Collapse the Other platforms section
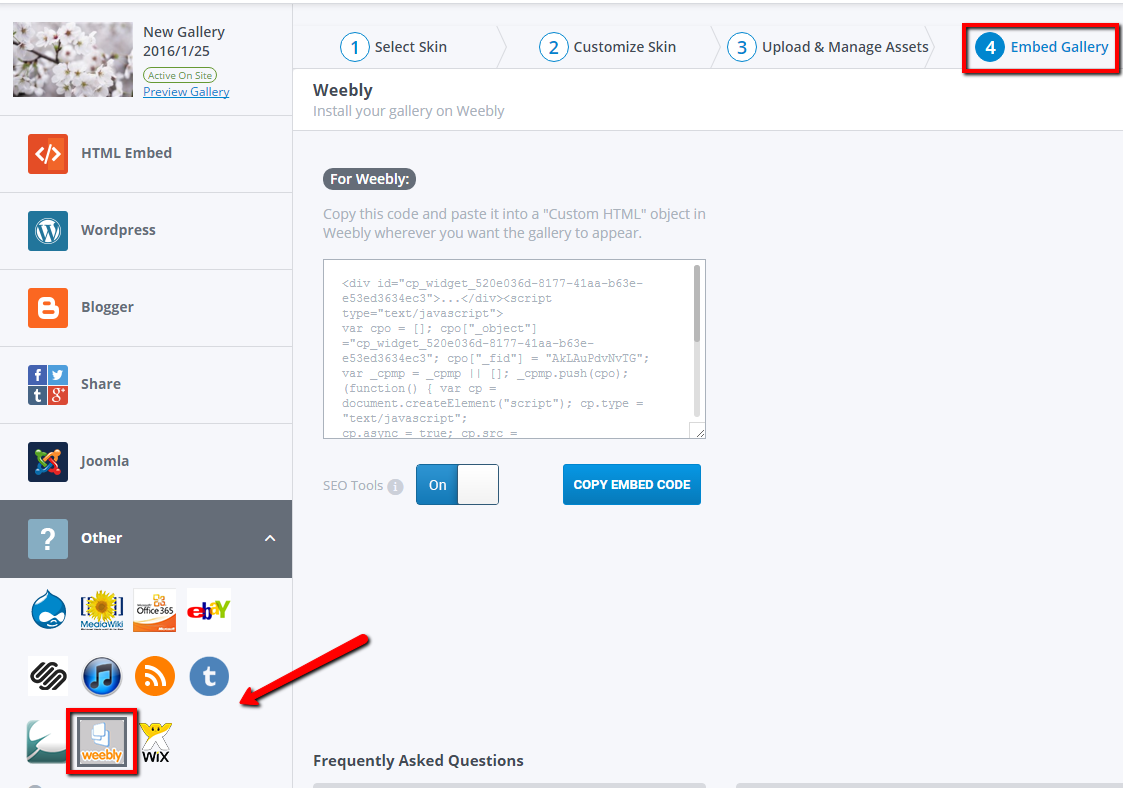This screenshot has width=1123, height=788. tap(146, 538)
